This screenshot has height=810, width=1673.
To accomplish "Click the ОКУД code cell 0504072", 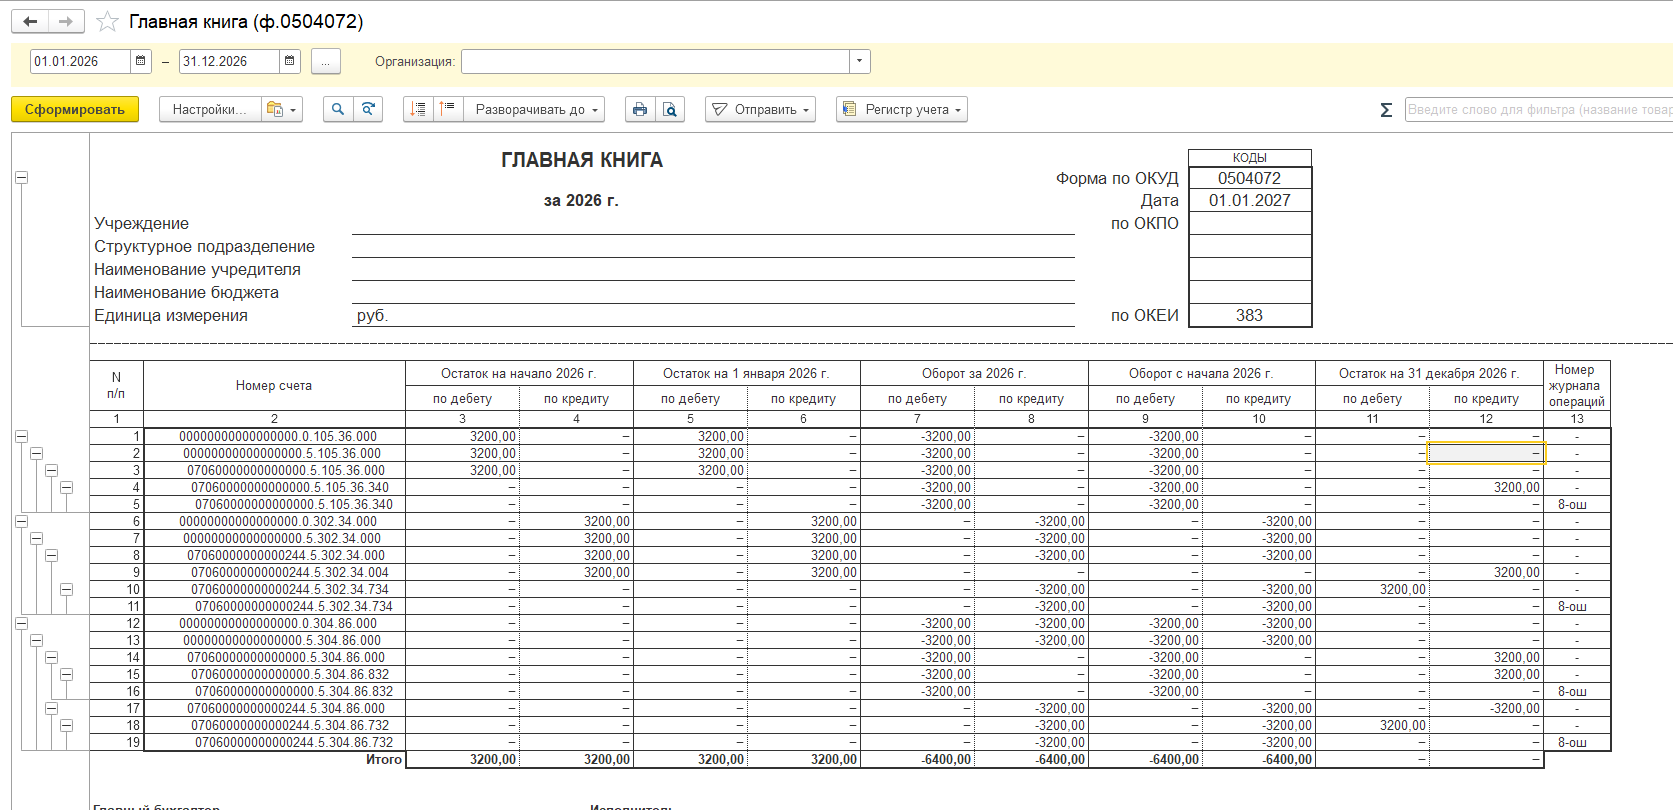I will click(1250, 178).
